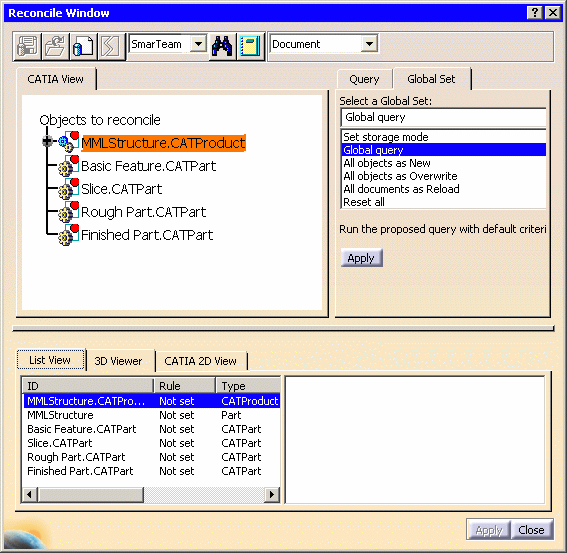Click the binoculars search icon
The height and width of the screenshot is (553, 567).
tap(222, 46)
